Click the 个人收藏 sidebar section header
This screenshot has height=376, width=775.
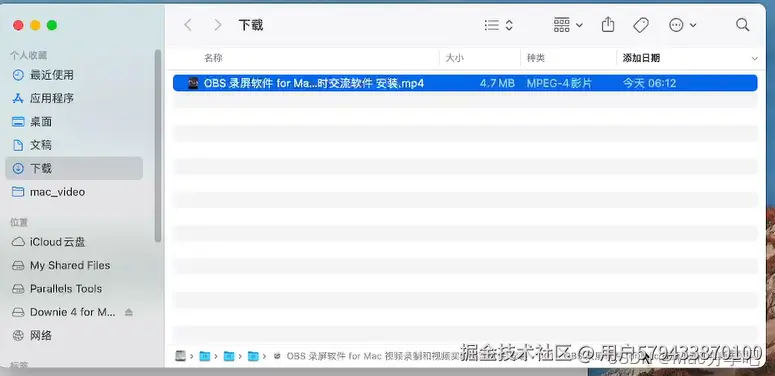[x=29, y=55]
